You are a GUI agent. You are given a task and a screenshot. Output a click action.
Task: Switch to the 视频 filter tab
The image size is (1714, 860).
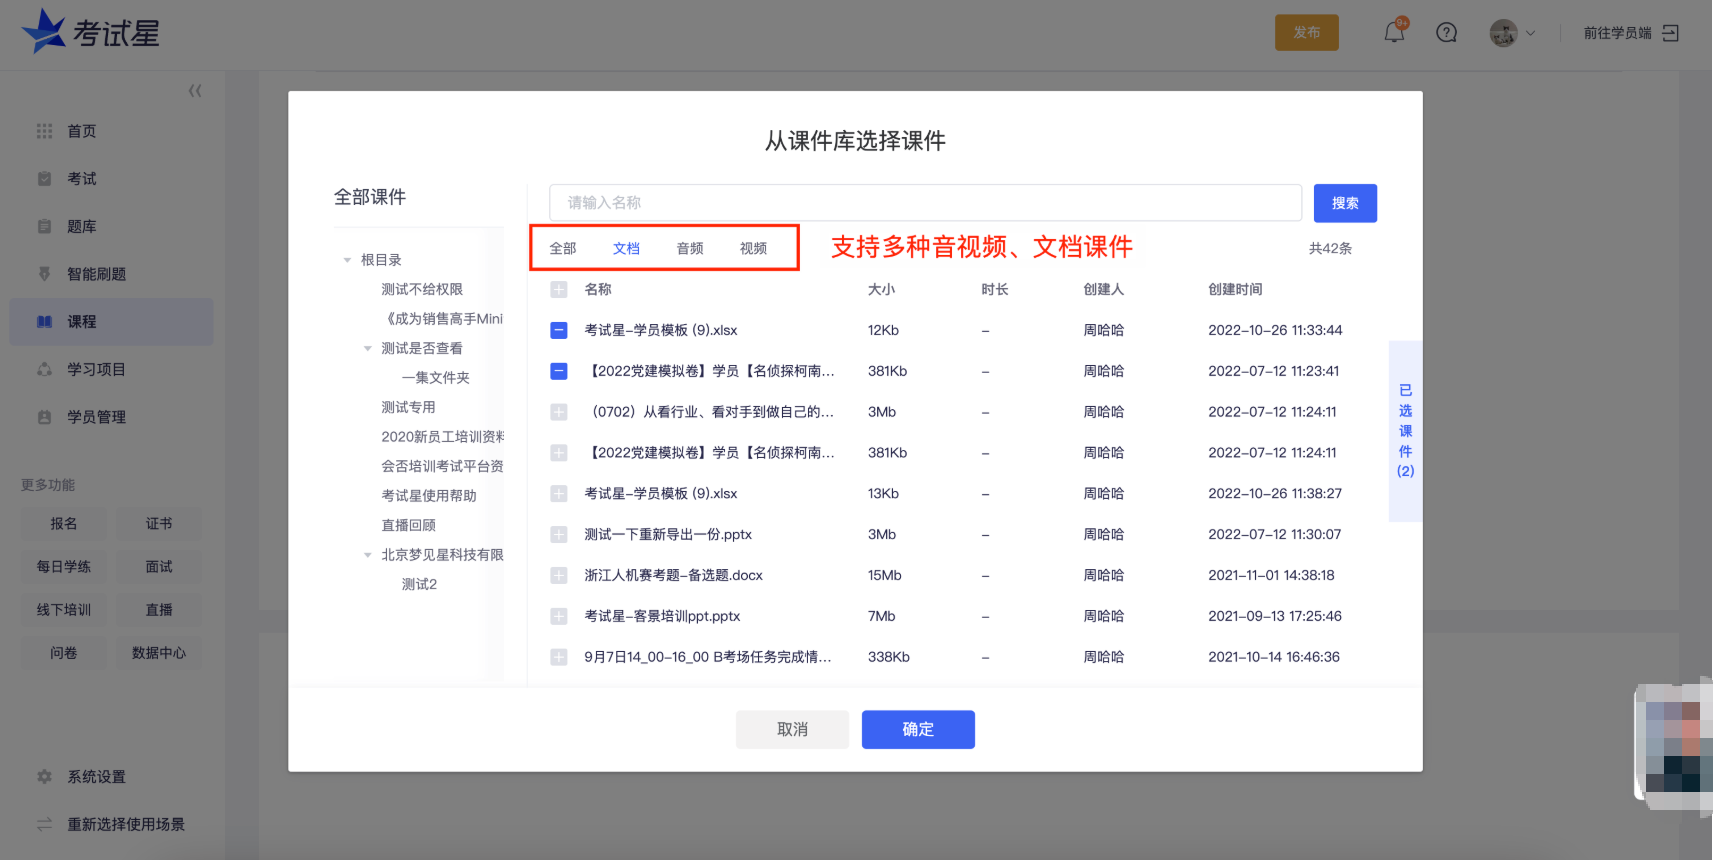click(753, 249)
